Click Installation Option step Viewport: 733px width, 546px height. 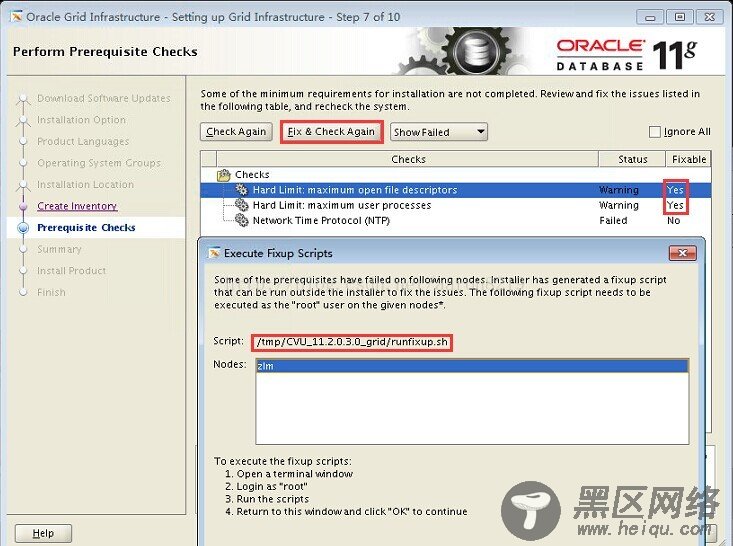[81, 120]
